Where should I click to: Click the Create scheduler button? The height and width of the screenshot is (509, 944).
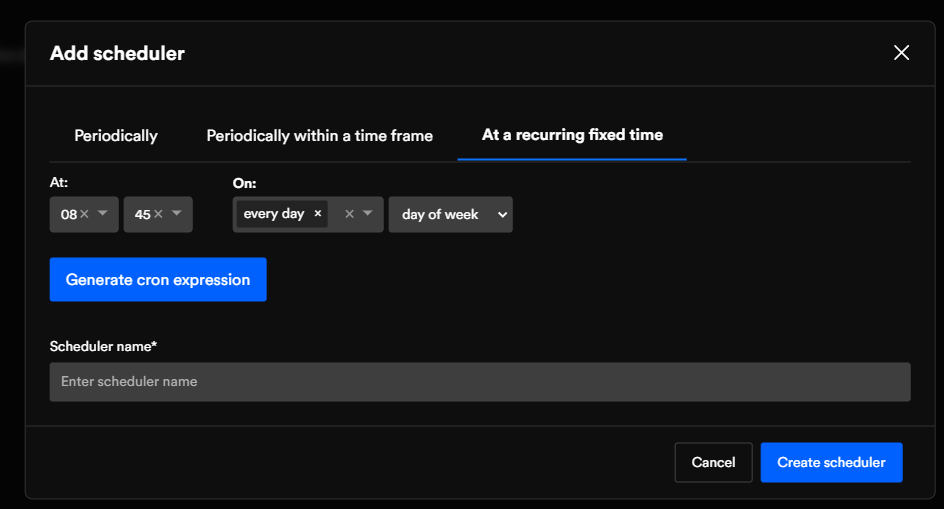click(831, 462)
